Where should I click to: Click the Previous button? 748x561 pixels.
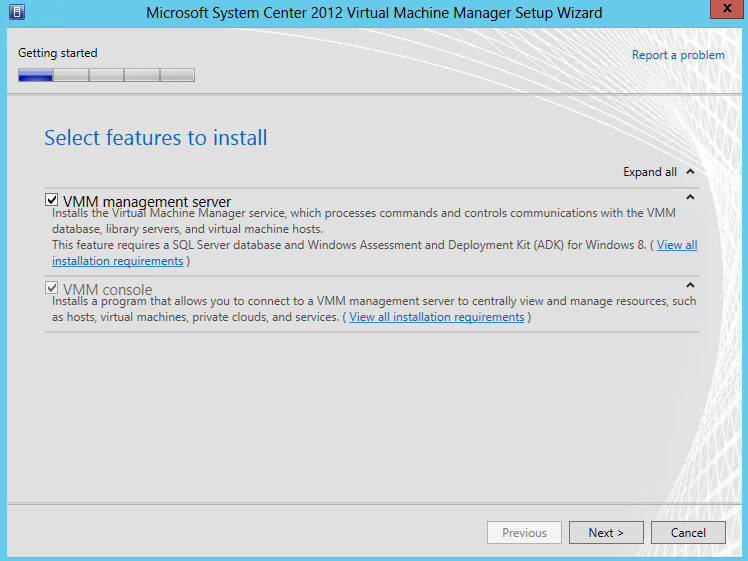click(x=524, y=532)
